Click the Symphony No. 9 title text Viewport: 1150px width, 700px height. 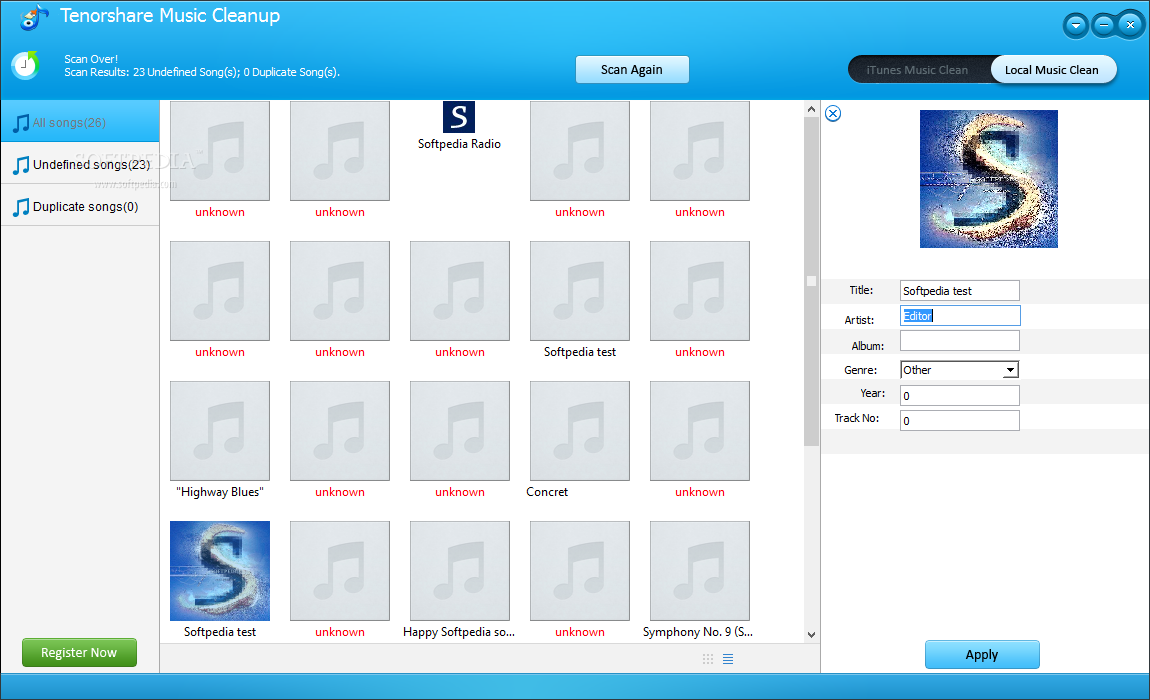point(698,632)
